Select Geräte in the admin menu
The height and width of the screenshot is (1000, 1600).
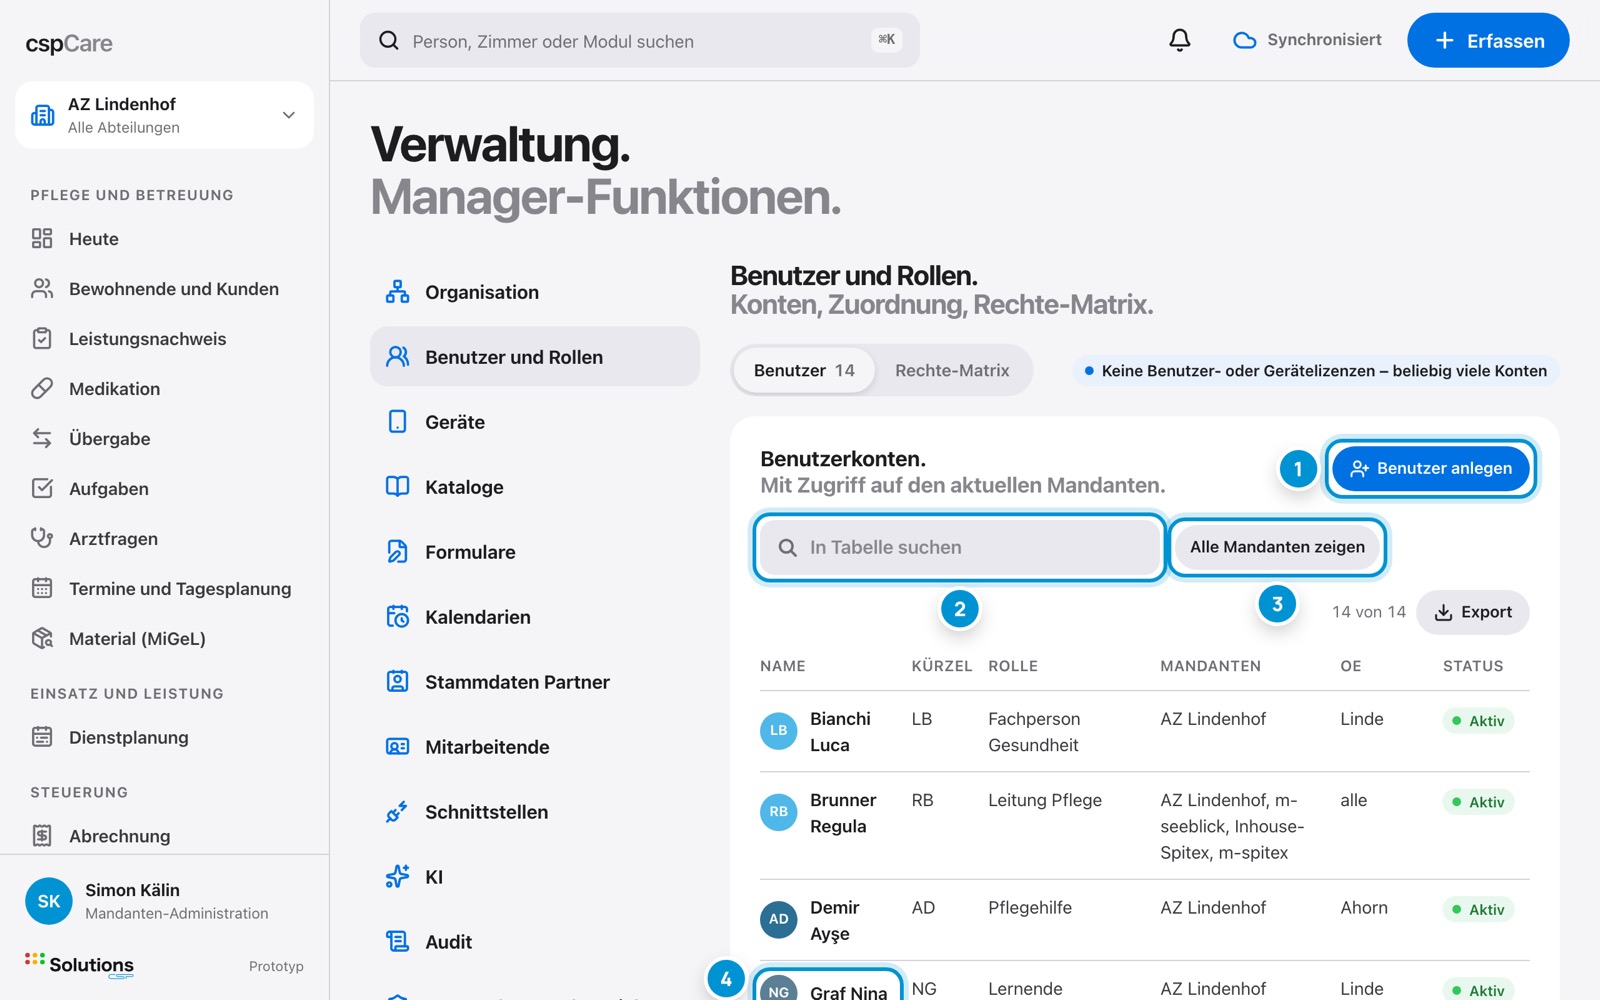tap(535, 422)
